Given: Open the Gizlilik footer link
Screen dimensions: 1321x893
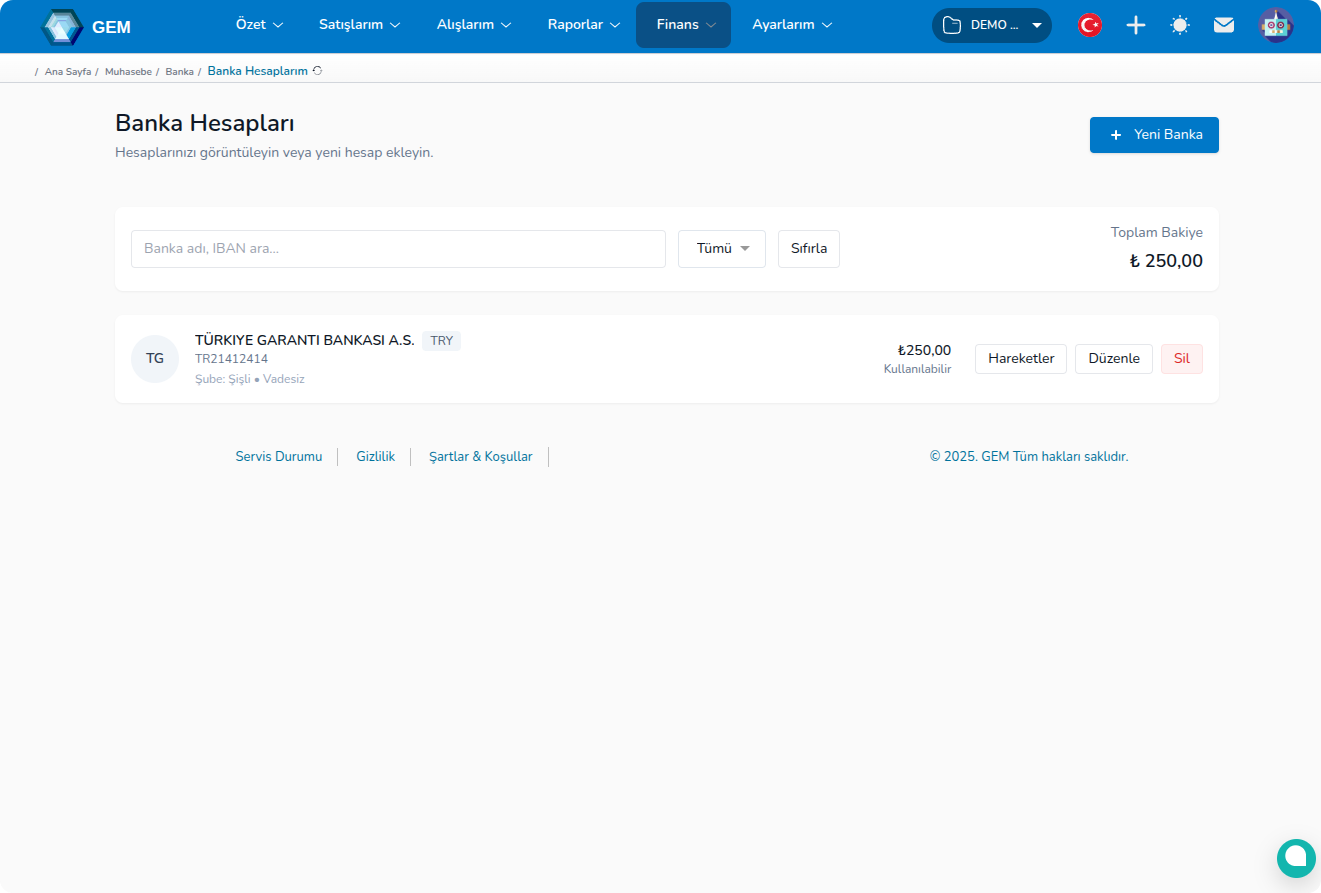Looking at the screenshot, I should pos(376,457).
